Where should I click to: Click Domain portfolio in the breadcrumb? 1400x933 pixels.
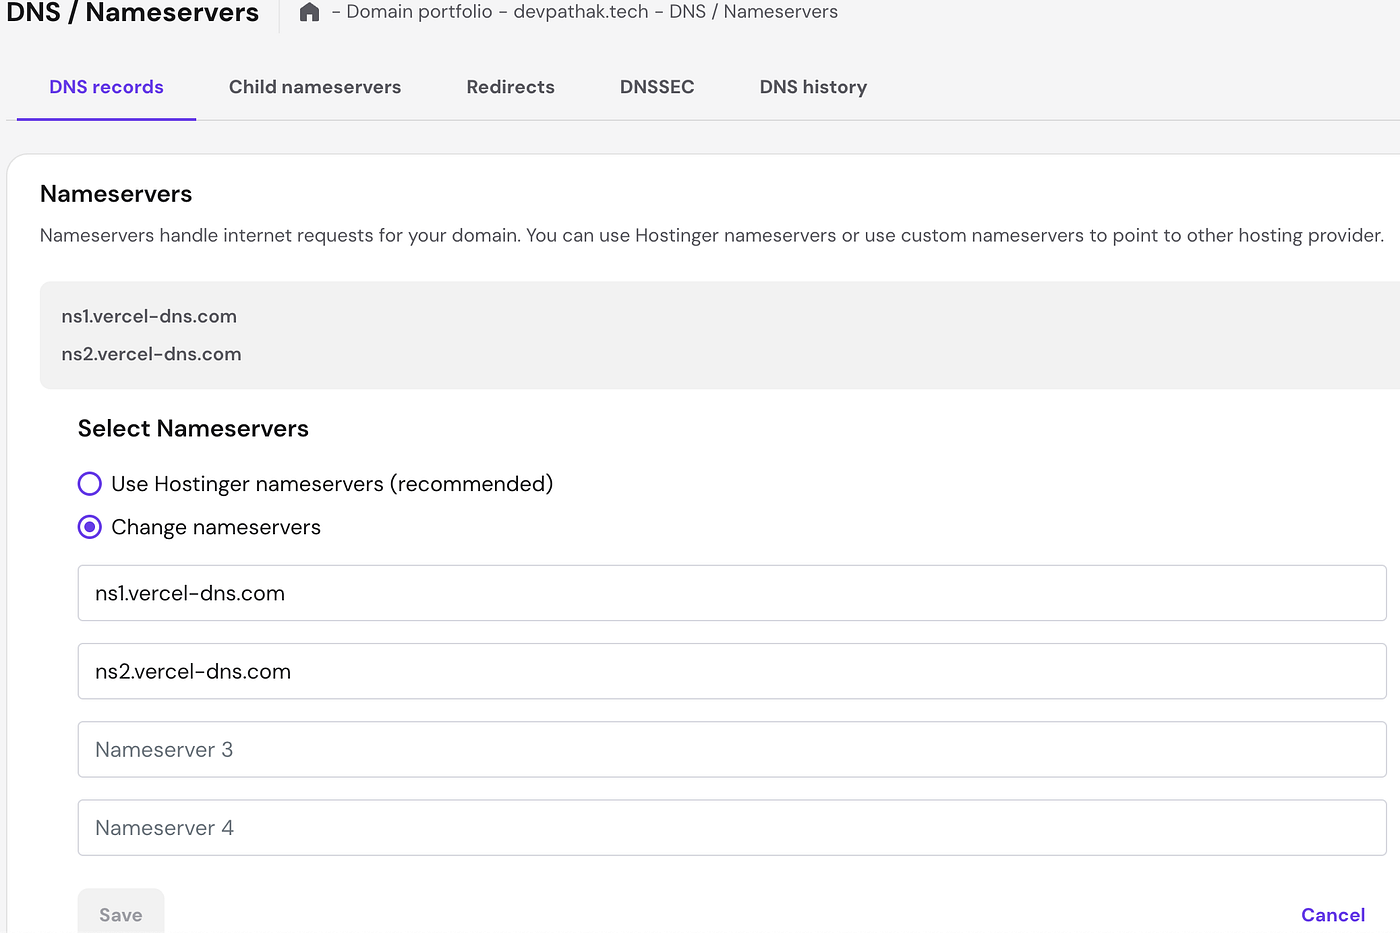coord(419,12)
